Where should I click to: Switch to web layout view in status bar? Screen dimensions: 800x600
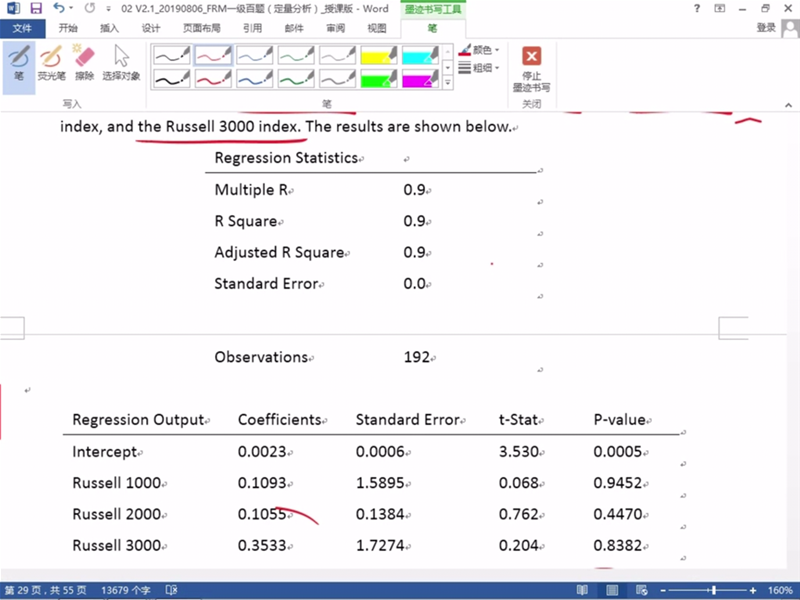(639, 591)
